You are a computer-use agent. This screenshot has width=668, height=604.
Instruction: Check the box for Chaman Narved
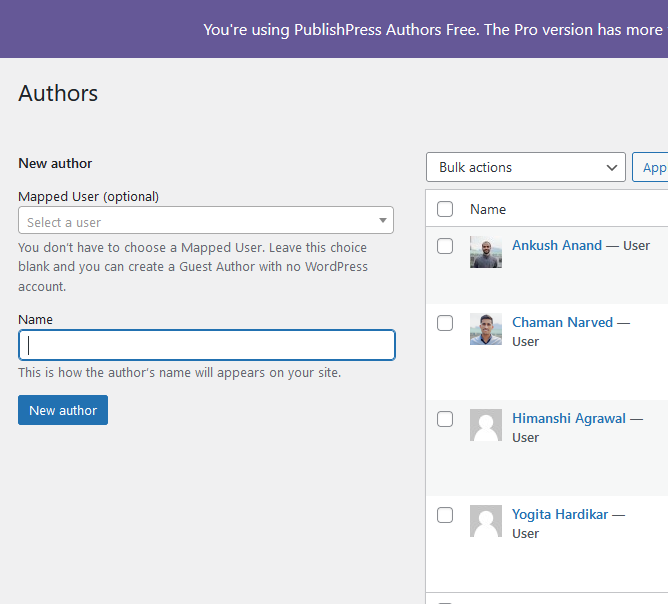tap(445, 323)
